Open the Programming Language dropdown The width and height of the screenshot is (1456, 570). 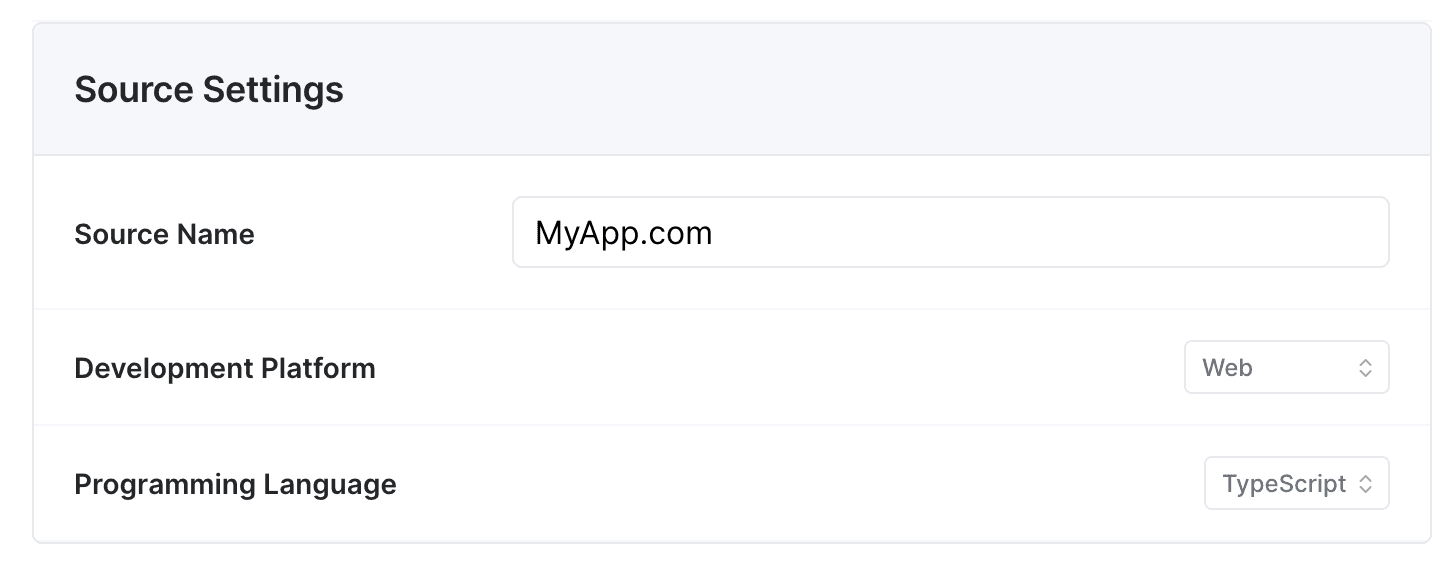point(1296,483)
